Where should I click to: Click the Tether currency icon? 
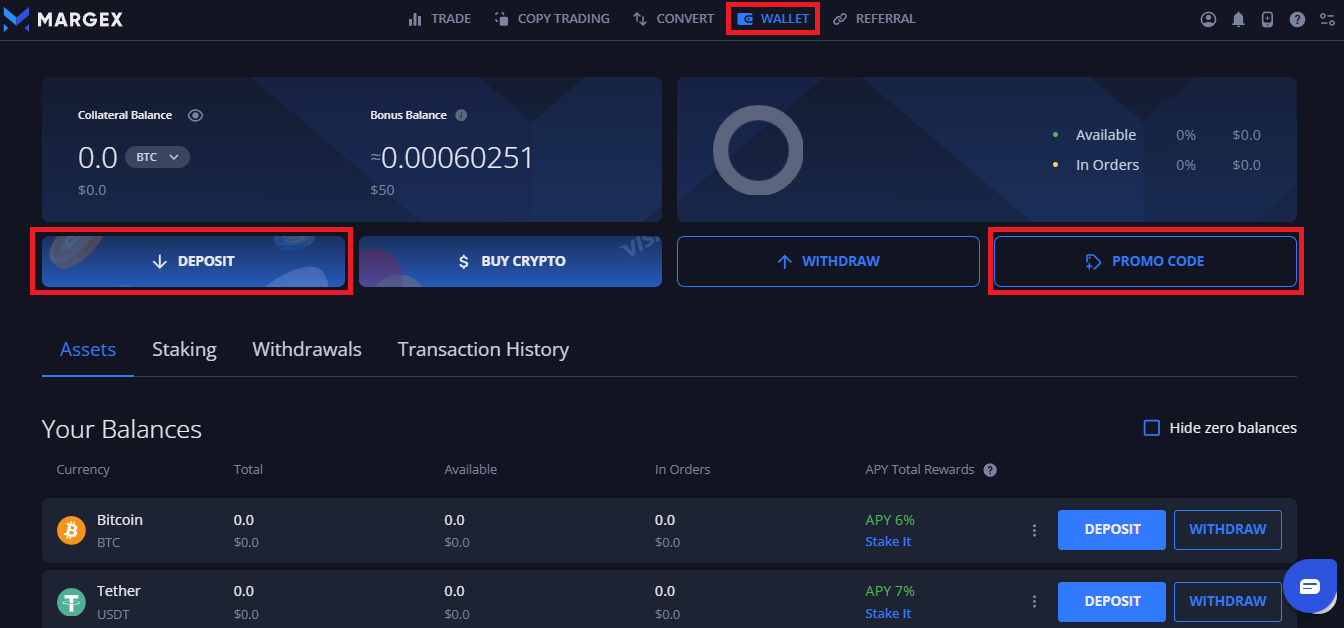tap(70, 601)
